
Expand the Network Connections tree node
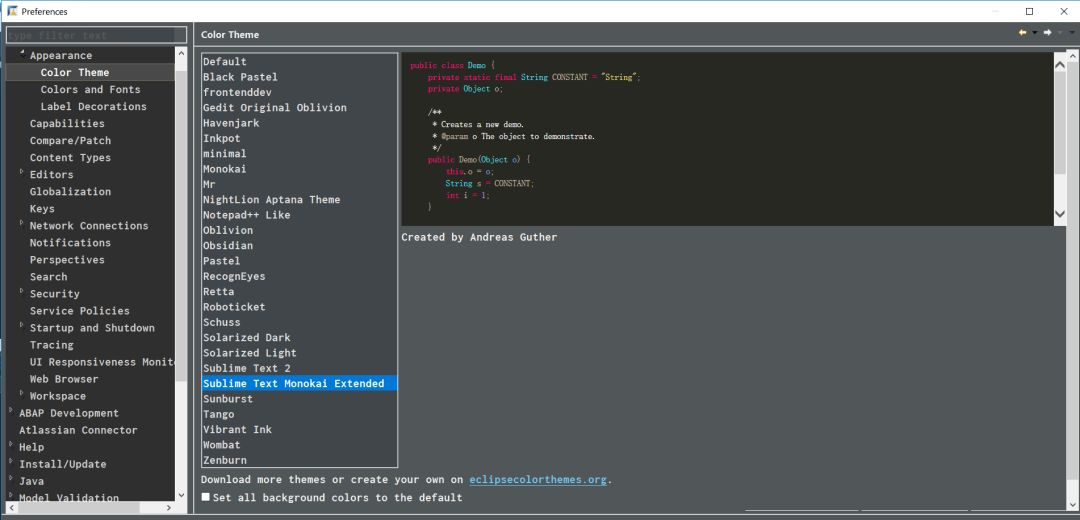pyautogui.click(x=21, y=223)
